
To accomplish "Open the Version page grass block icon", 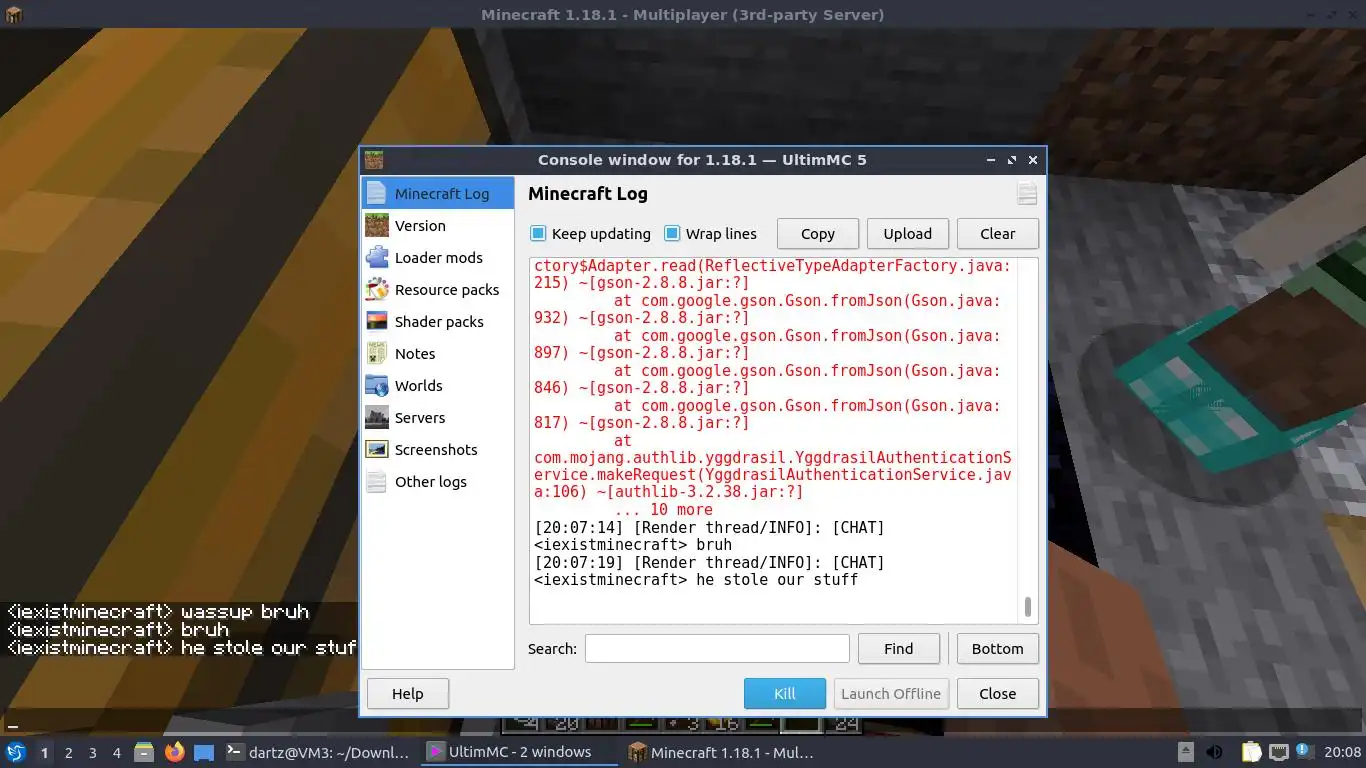I will (377, 225).
